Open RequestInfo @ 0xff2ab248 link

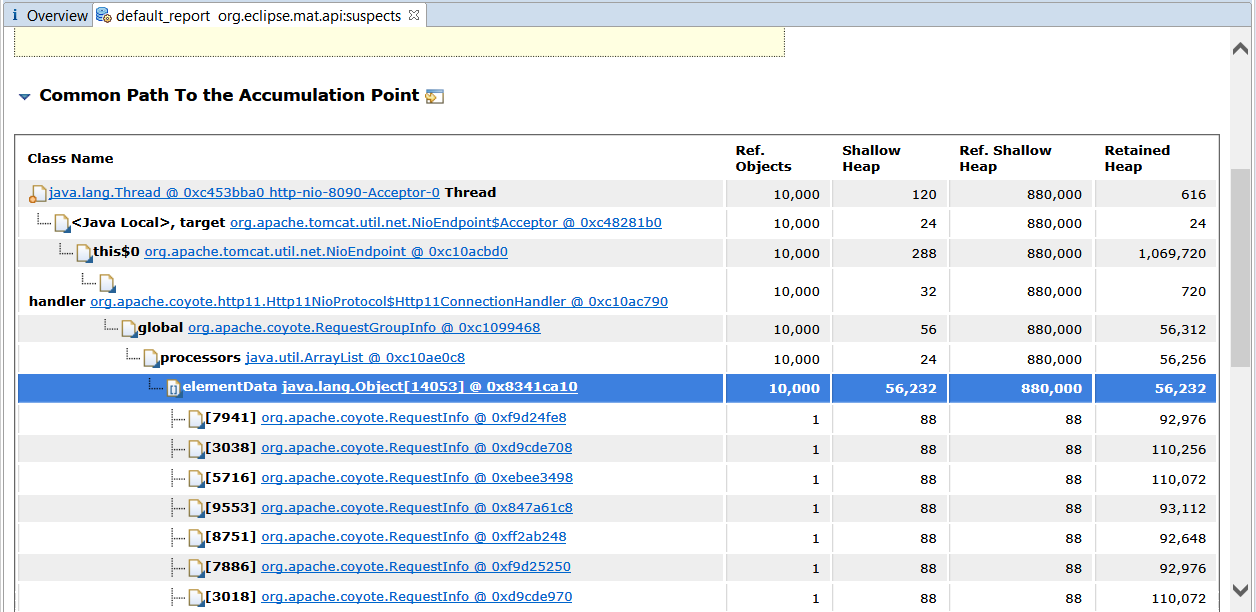pos(413,536)
